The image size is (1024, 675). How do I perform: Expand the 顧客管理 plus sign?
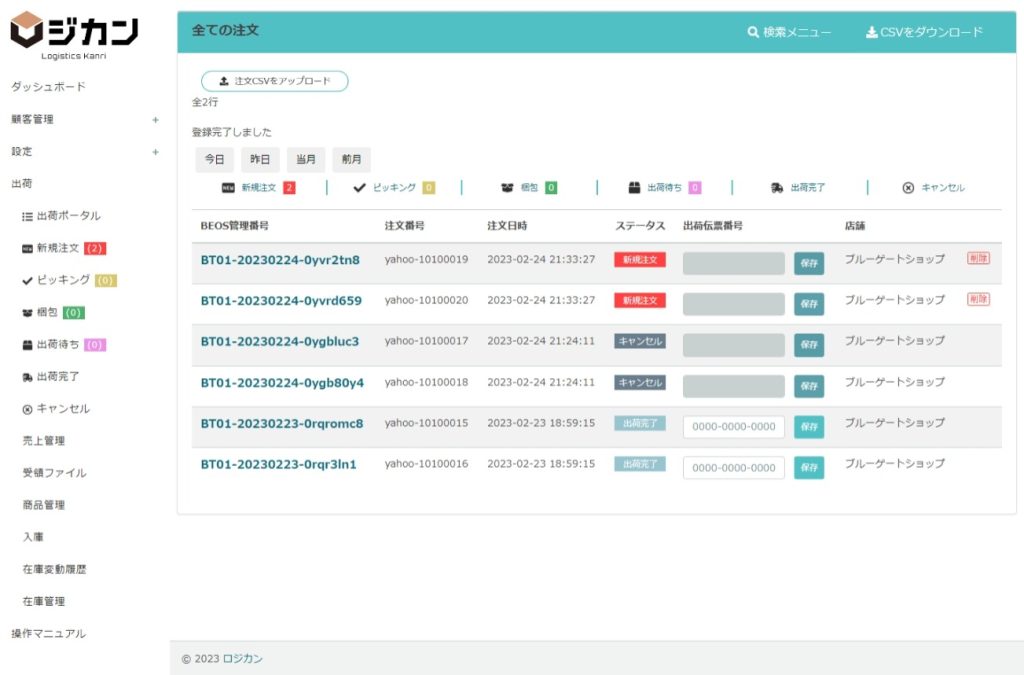click(x=155, y=120)
